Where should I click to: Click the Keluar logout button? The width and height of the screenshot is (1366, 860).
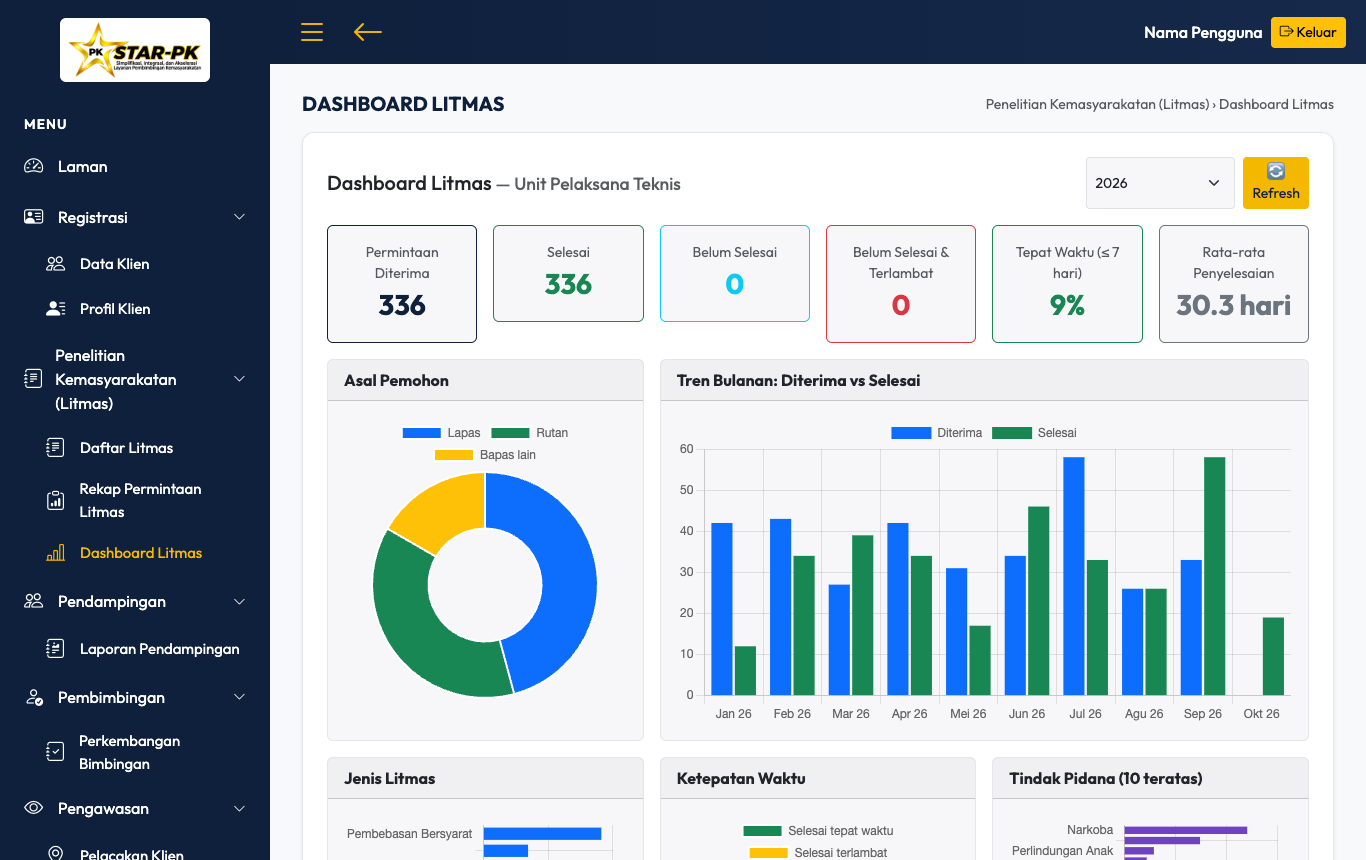click(1308, 32)
